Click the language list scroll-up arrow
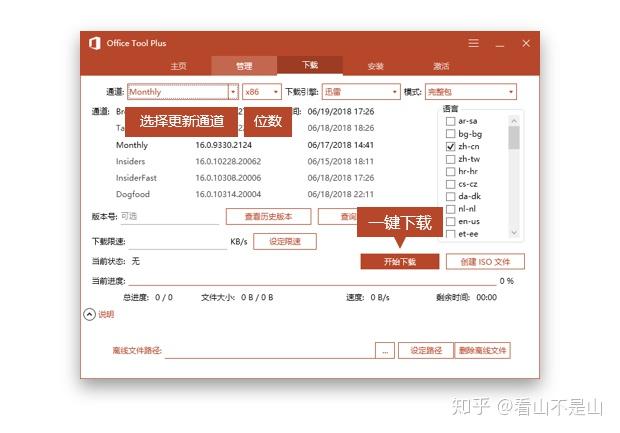 pyautogui.click(x=514, y=121)
